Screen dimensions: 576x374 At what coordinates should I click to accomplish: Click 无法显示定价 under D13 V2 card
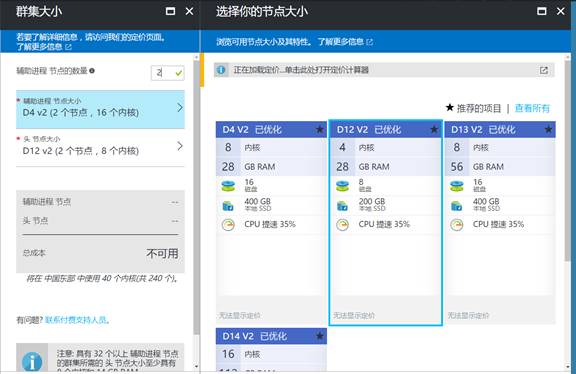[468, 315]
